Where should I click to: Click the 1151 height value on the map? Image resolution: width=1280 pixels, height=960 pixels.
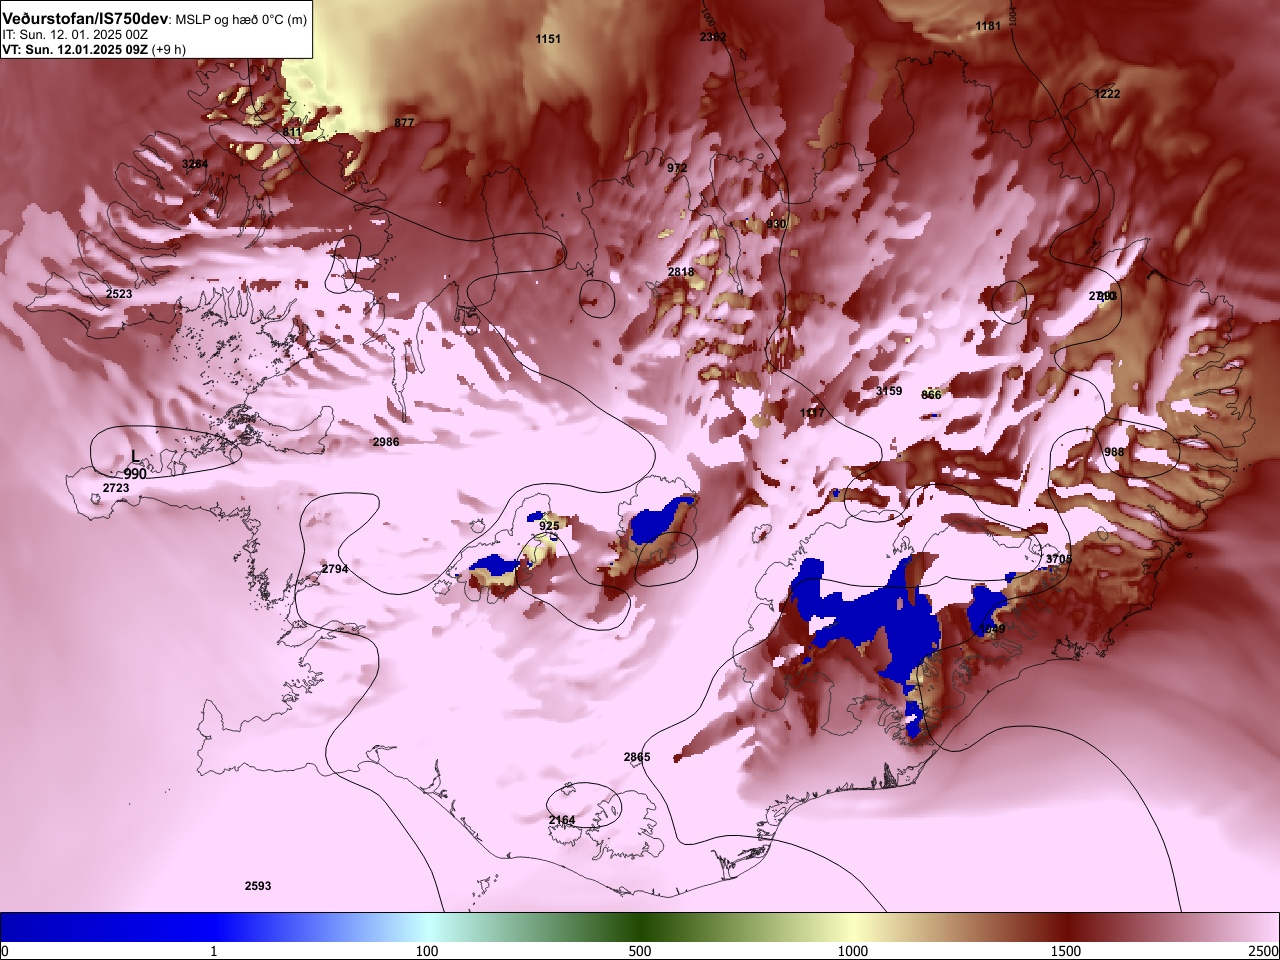pyautogui.click(x=548, y=39)
